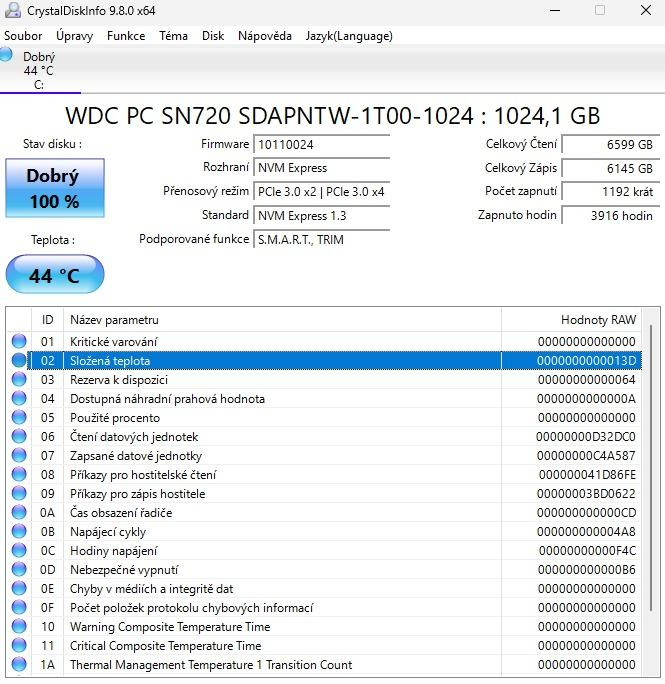This screenshot has width=665, height=684.
Task: Click status orb for Kritické varování row
Action: (x=19, y=341)
